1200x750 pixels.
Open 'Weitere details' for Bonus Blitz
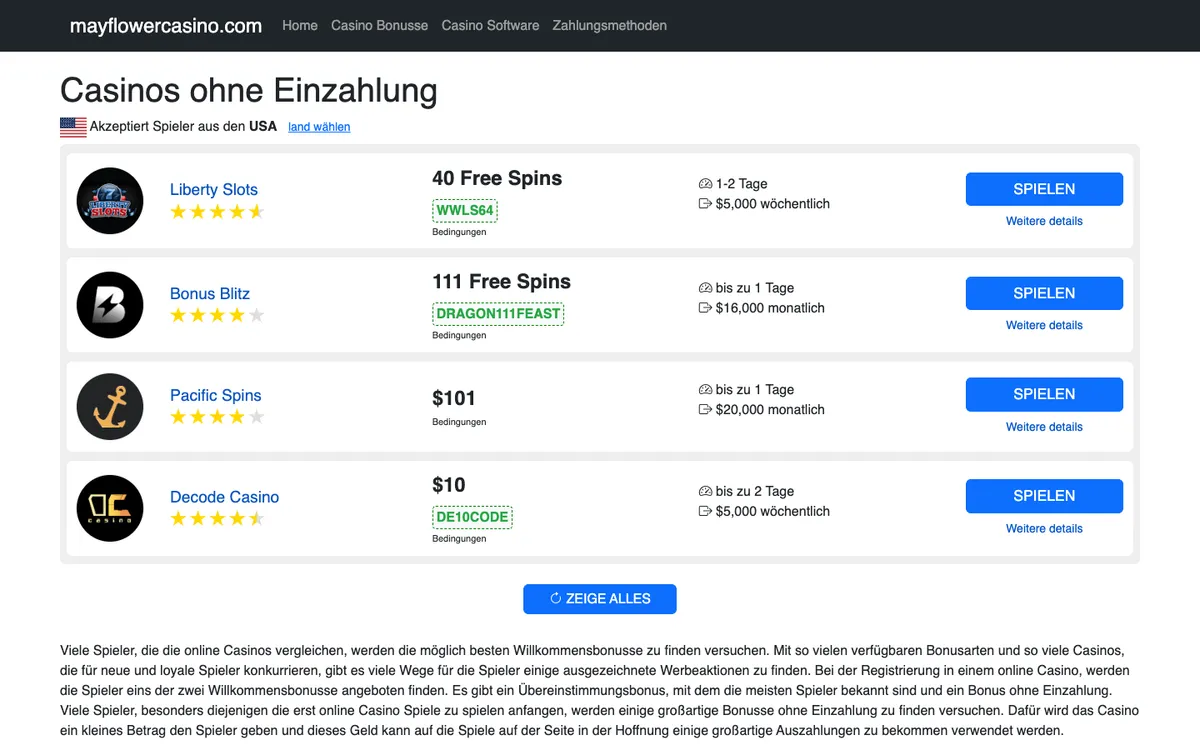[x=1044, y=325]
